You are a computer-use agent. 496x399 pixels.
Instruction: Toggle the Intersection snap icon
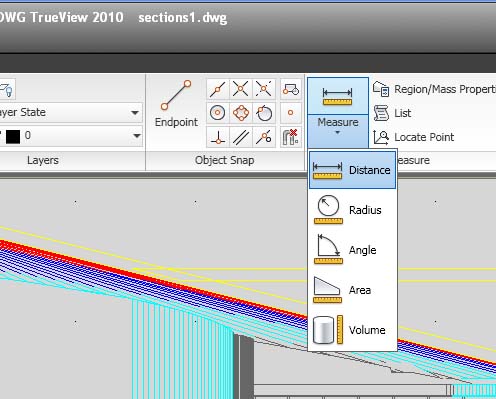click(241, 89)
